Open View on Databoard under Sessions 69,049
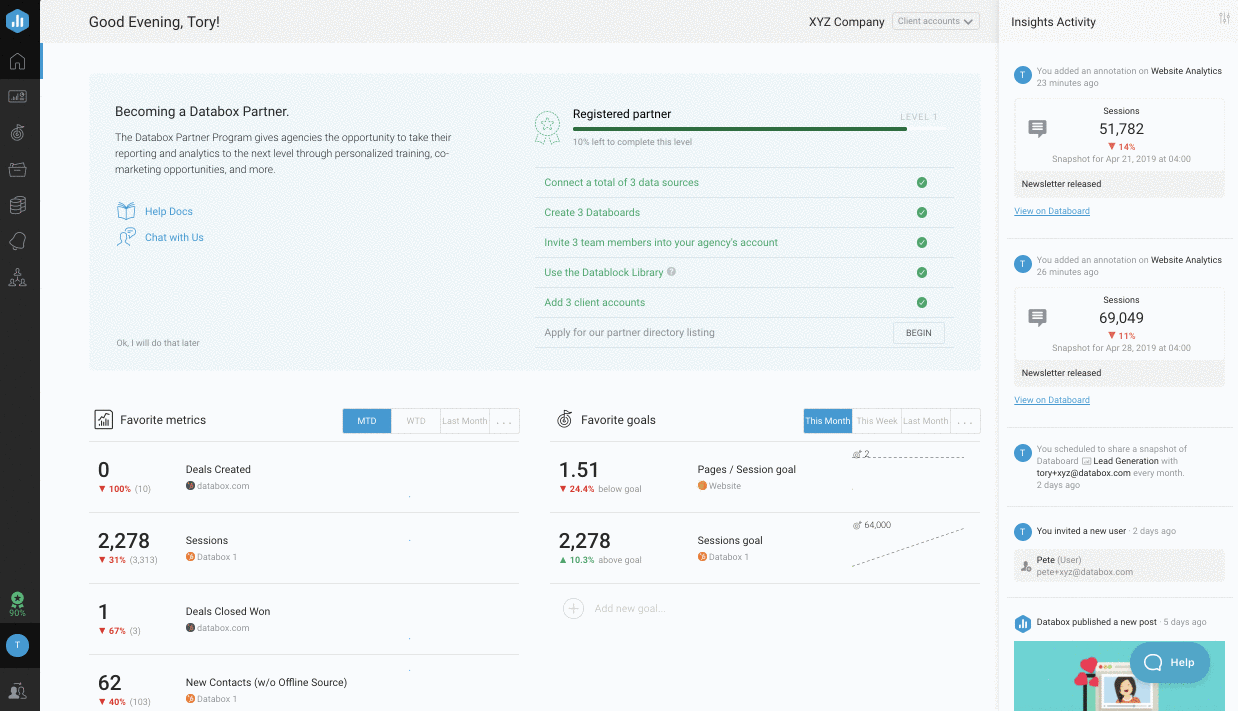Viewport: 1238px width, 711px height. [x=1052, y=400]
